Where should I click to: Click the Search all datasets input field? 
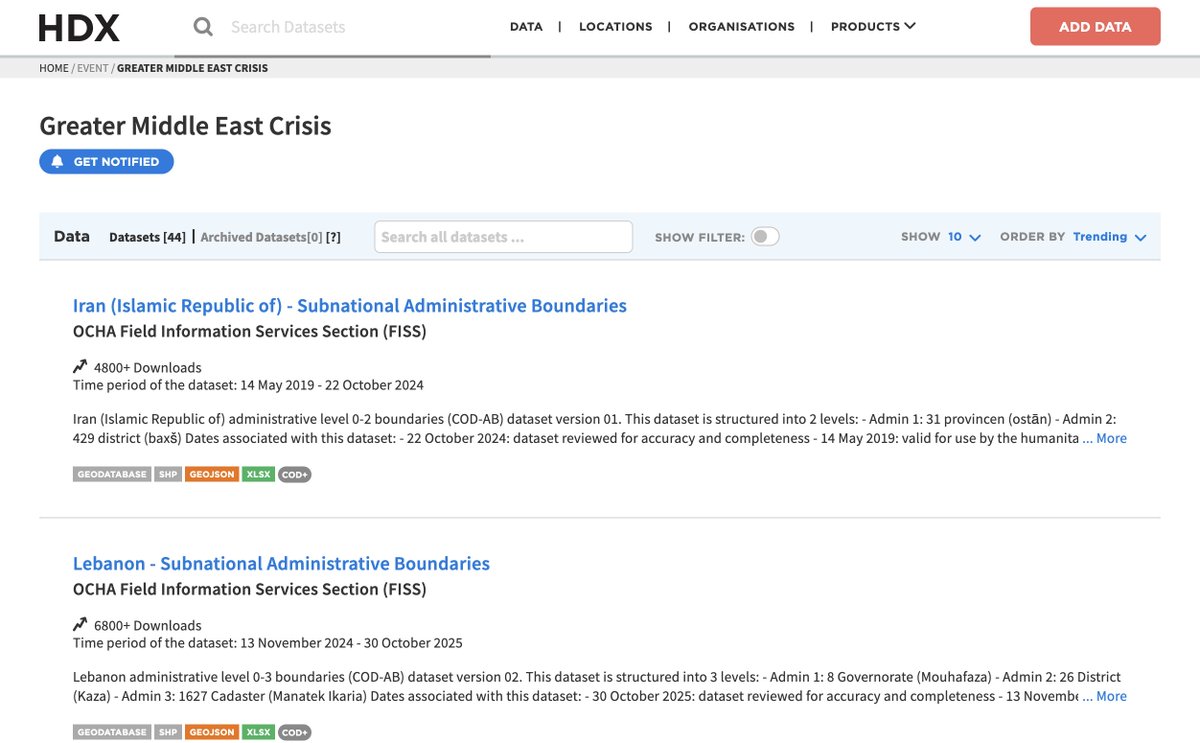point(503,236)
